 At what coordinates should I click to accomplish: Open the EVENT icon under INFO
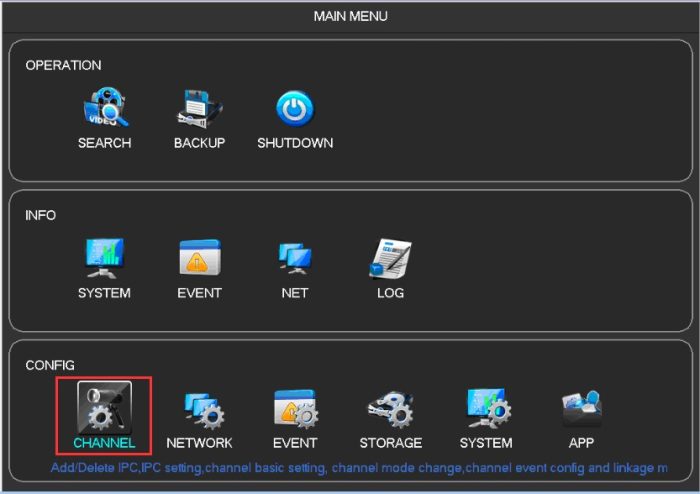click(199, 259)
